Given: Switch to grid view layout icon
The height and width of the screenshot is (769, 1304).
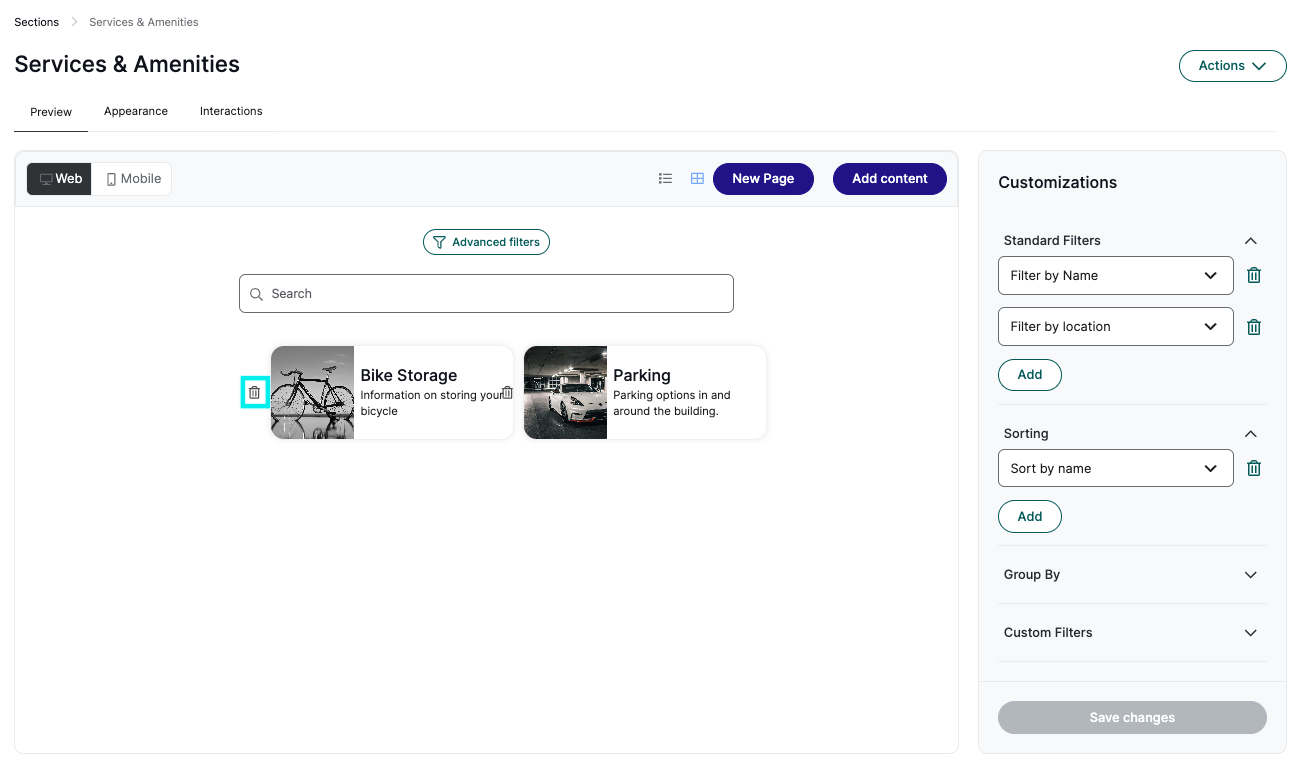Looking at the screenshot, I should click(697, 179).
